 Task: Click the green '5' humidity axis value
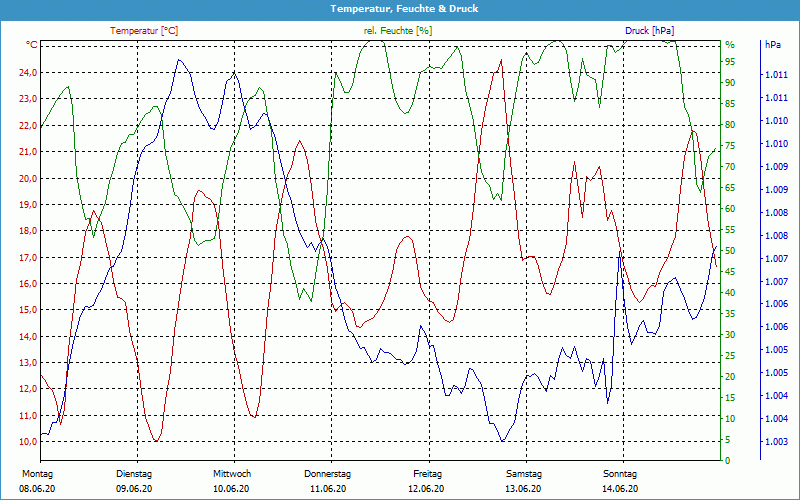(x=728, y=439)
